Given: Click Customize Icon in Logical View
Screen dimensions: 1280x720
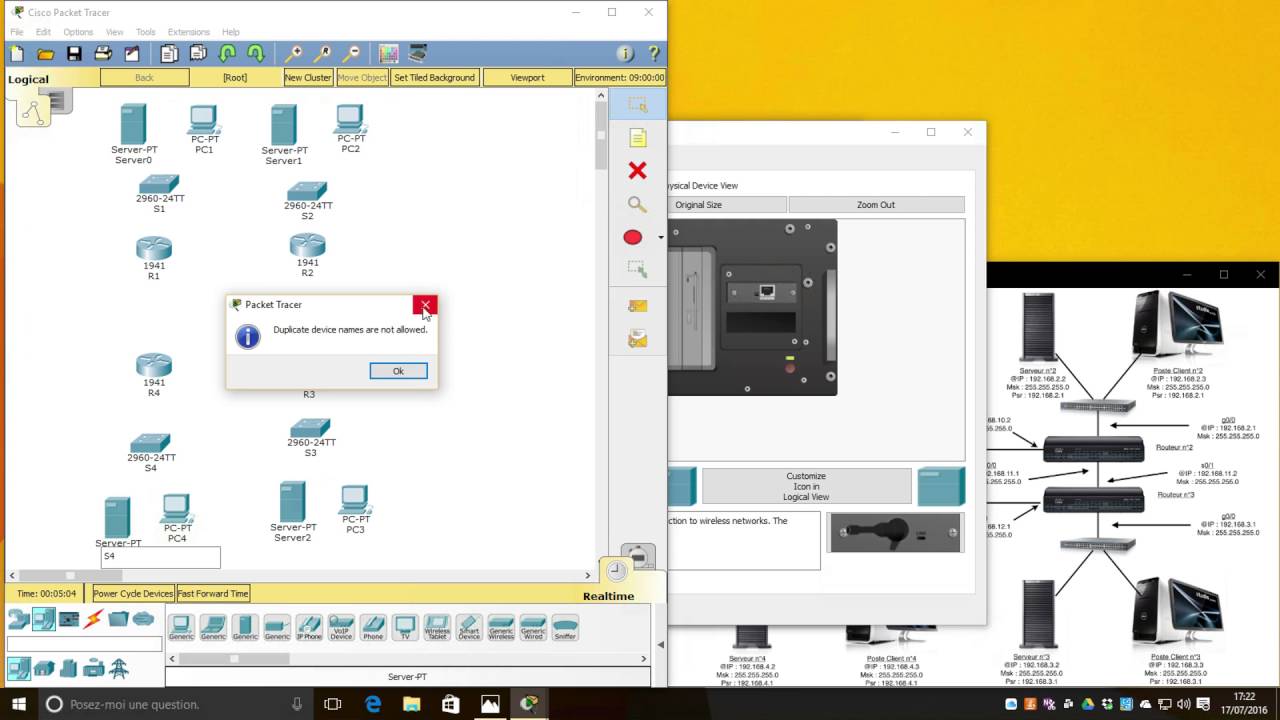Looking at the screenshot, I should [806, 487].
